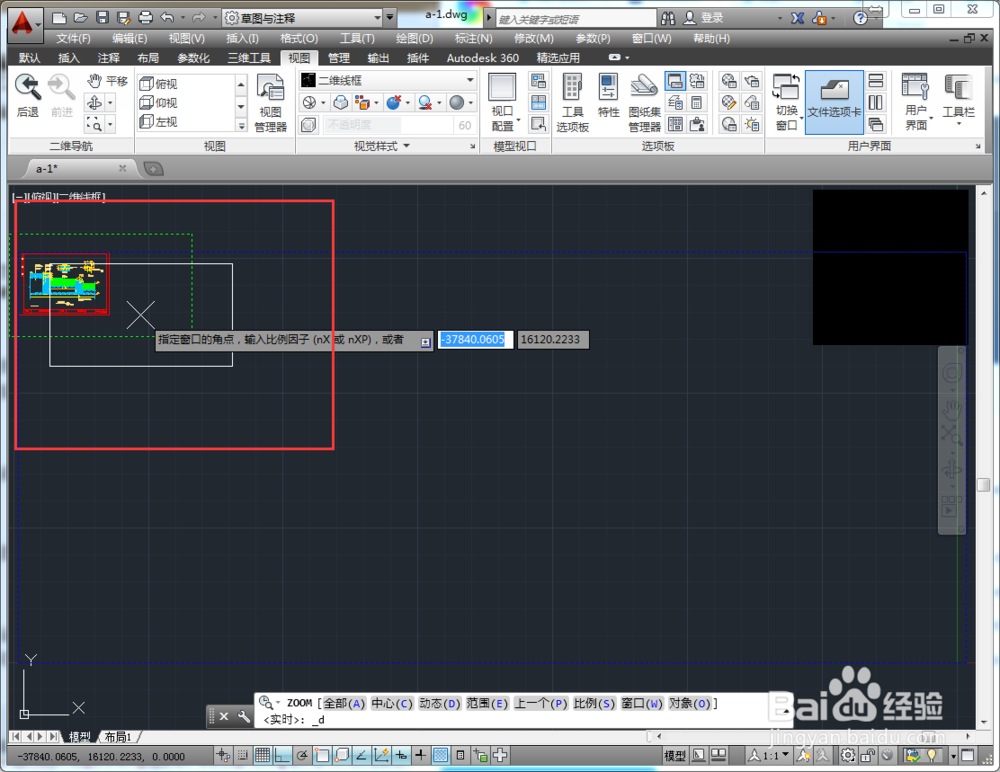The width and height of the screenshot is (1000, 772).
Task: Click the black color swatch in visual style box
Action: [309, 80]
